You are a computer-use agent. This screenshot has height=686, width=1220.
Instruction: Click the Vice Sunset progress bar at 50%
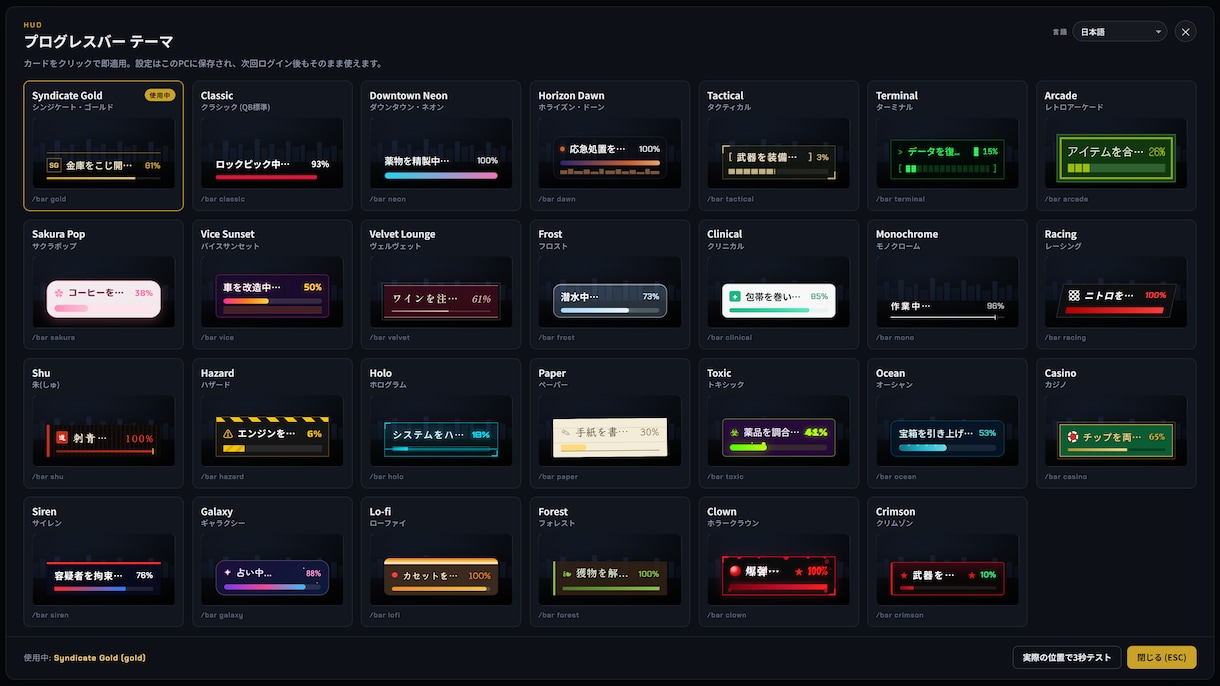272,301
